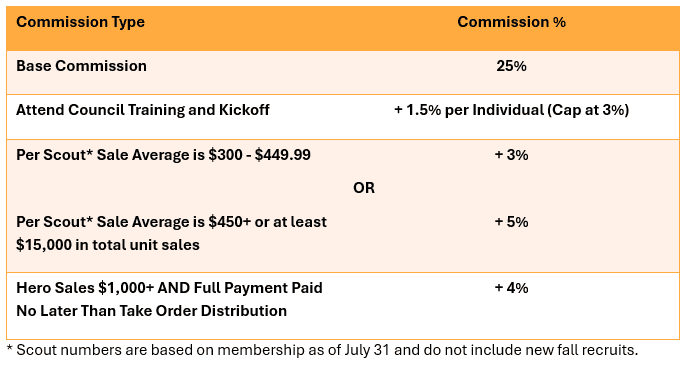Click the Cap at 3% parenthetical

coord(588,110)
